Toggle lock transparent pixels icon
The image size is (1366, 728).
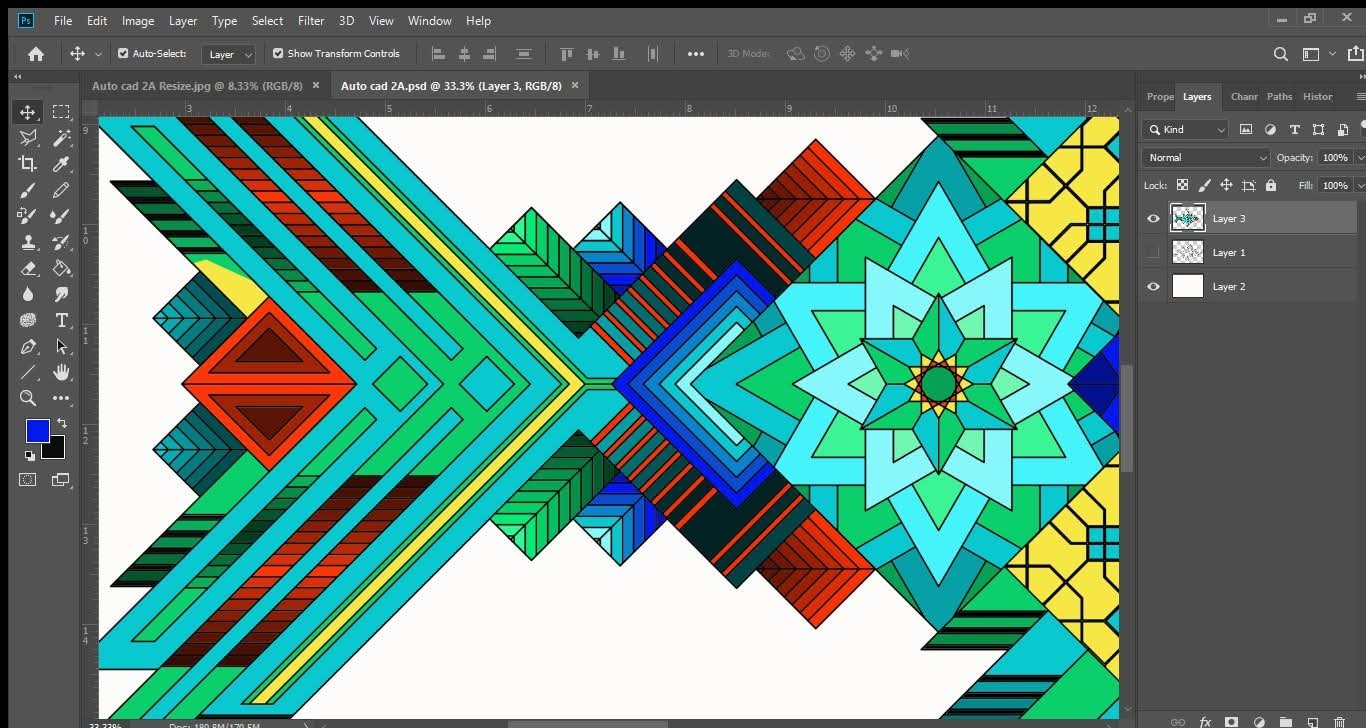coord(1182,185)
